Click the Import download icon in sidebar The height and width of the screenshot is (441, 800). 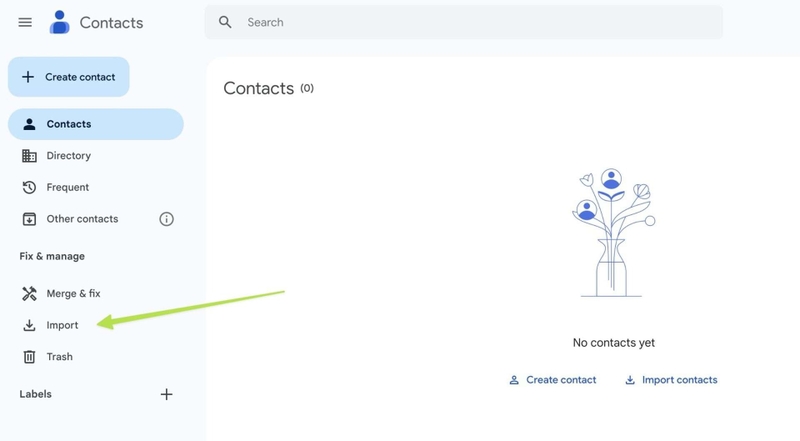pyautogui.click(x=29, y=325)
